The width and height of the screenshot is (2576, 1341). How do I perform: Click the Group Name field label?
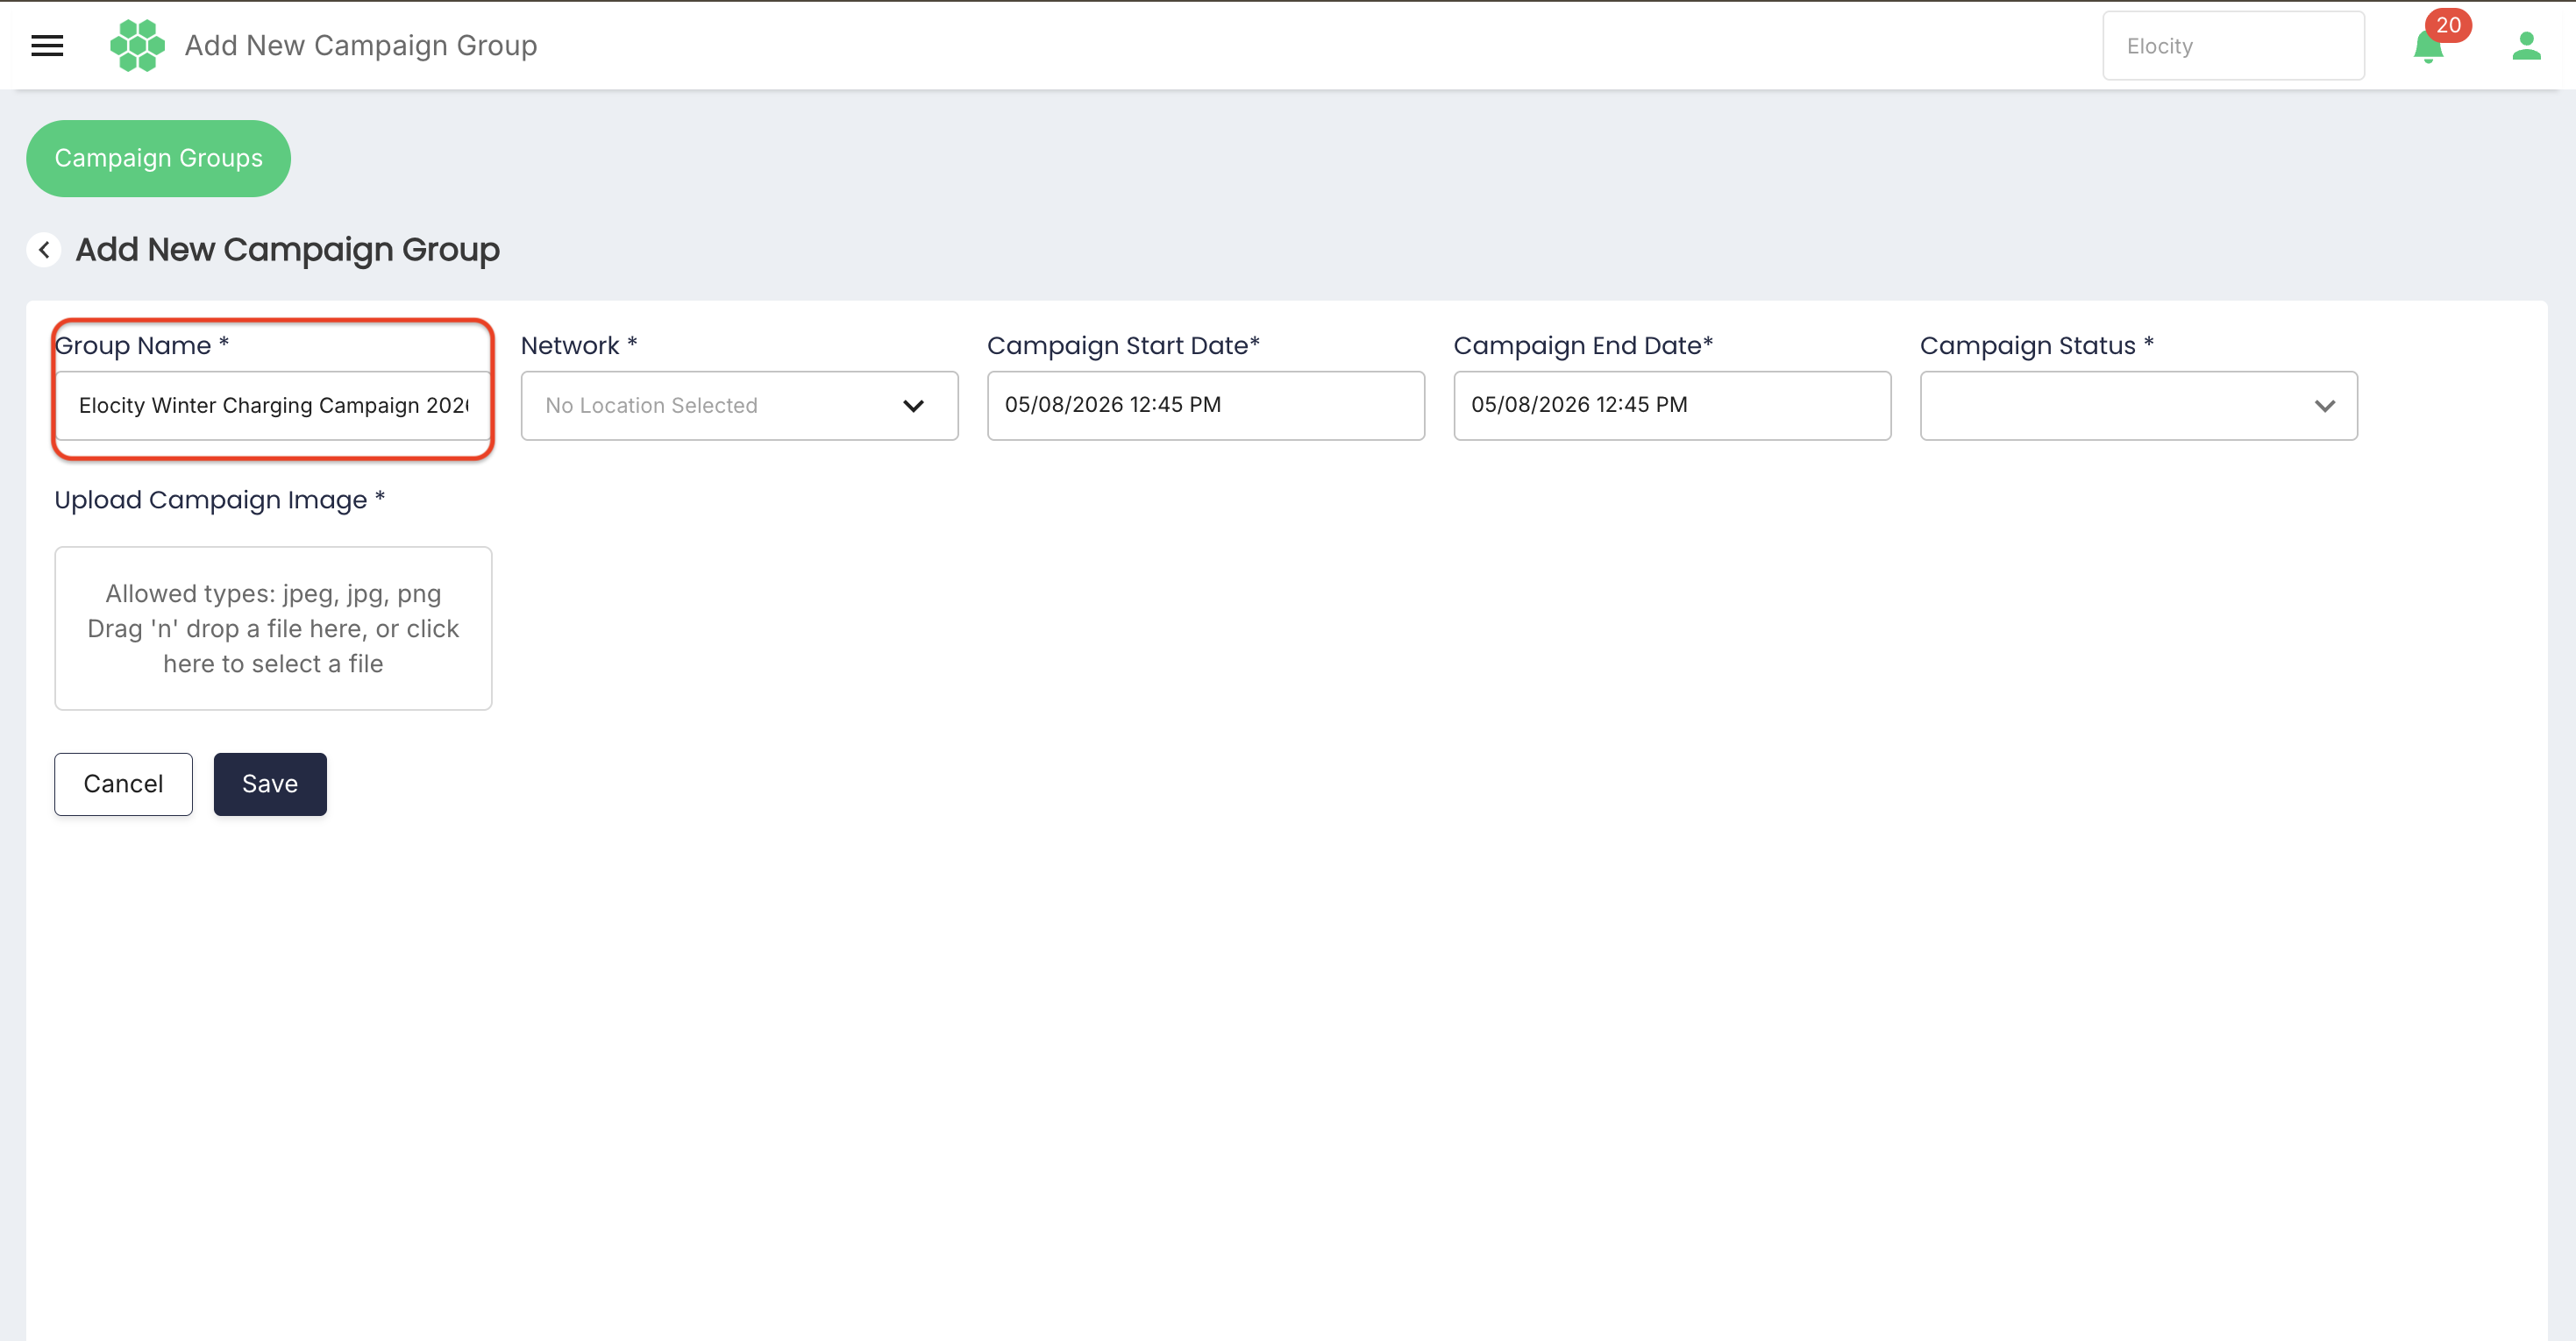[x=142, y=345]
